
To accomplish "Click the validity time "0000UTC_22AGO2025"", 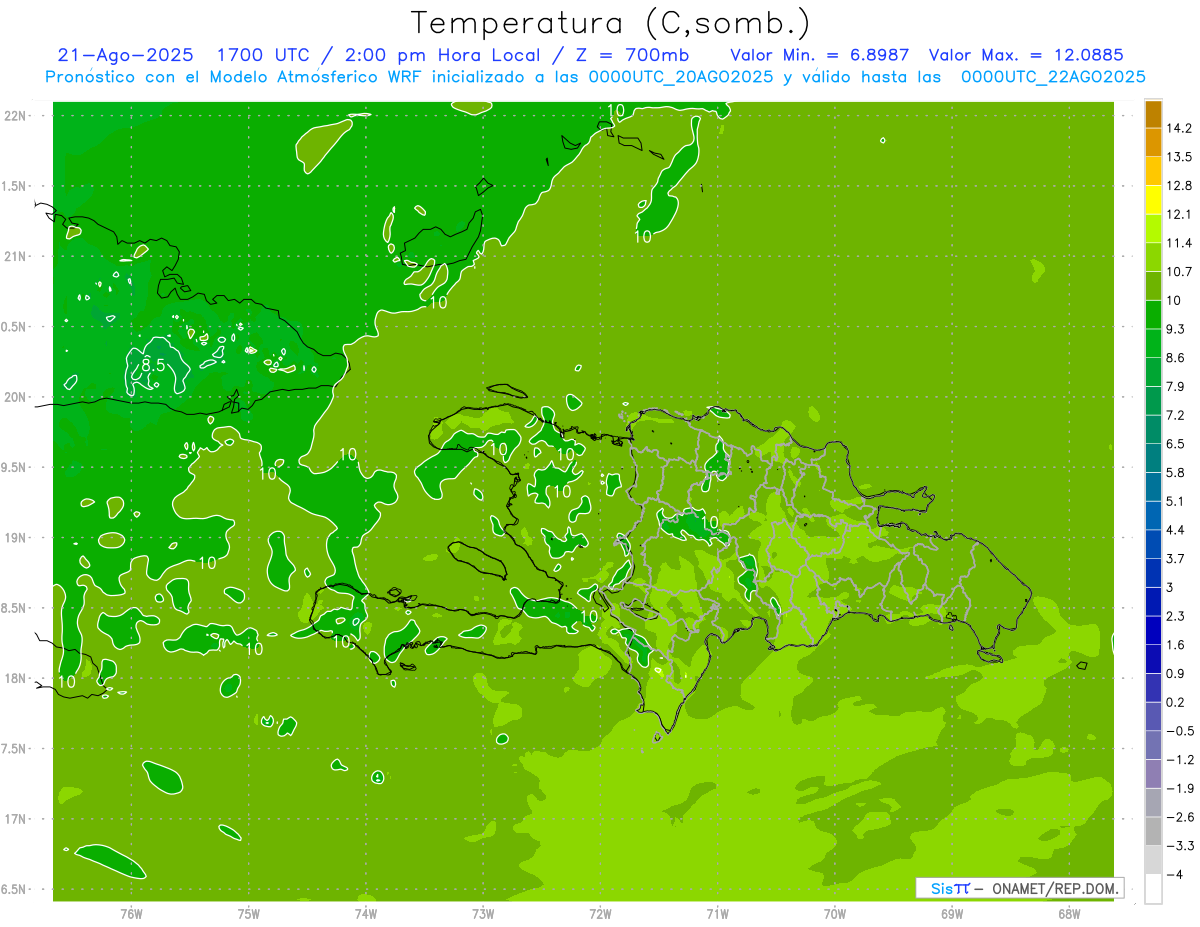I will 1053,77.
